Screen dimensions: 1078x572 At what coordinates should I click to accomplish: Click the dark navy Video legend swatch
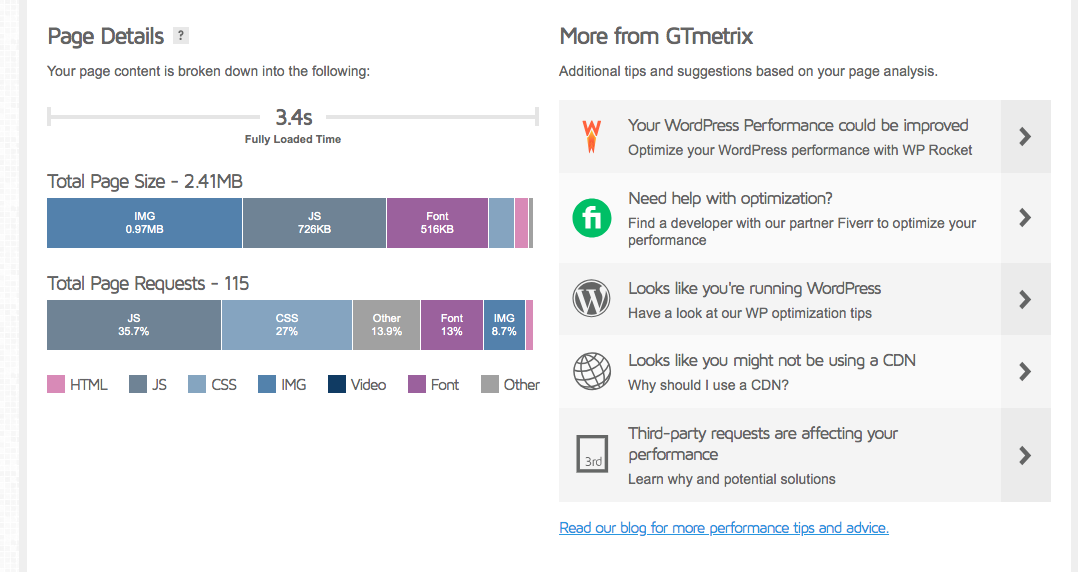pyautogui.click(x=337, y=385)
